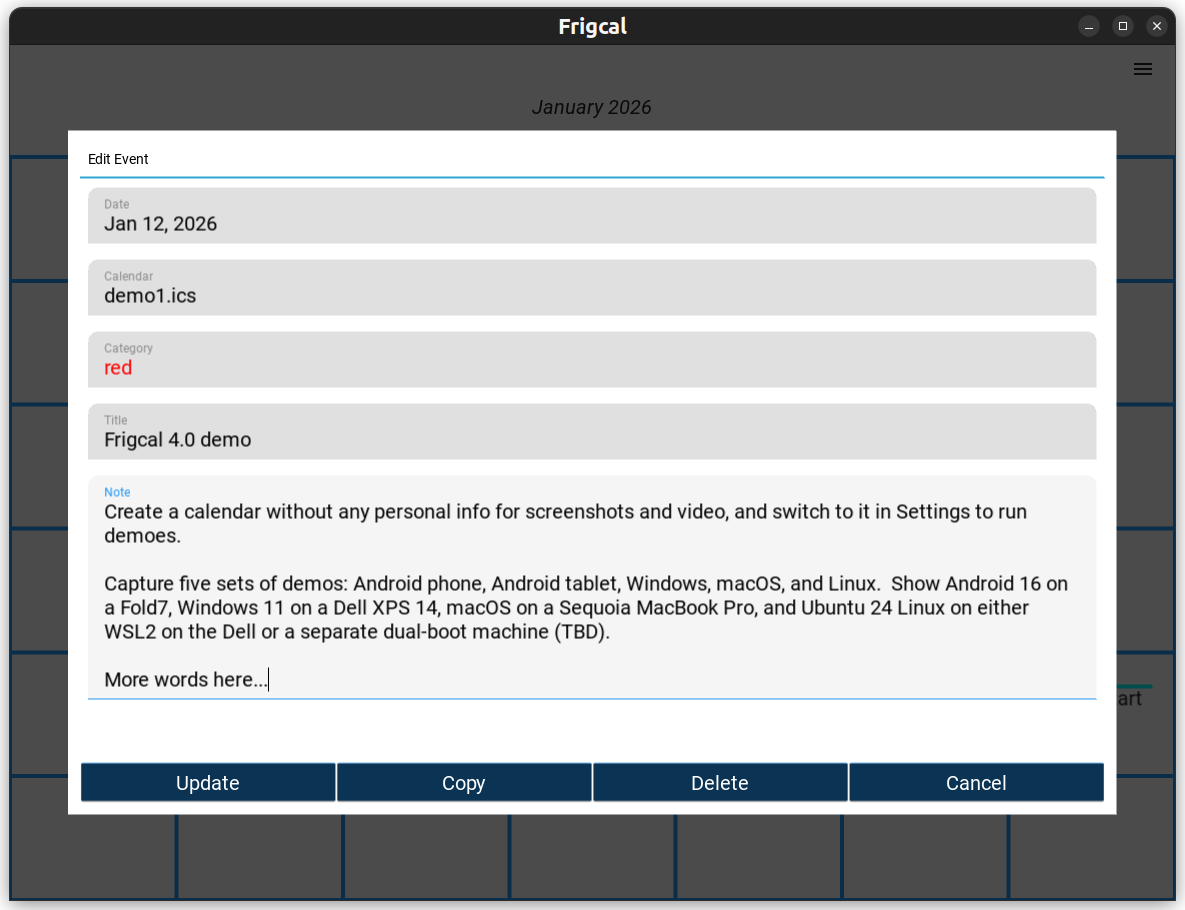Close the Frigcal window

tap(1157, 26)
